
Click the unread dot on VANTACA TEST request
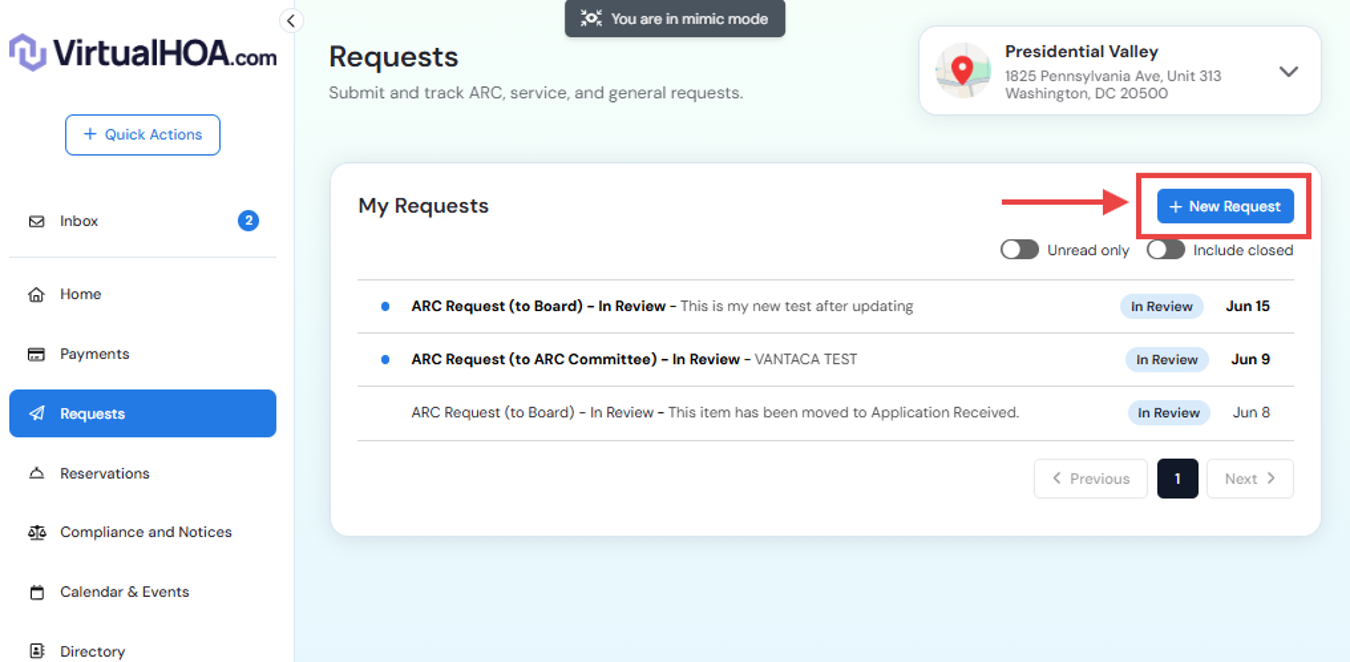pos(385,360)
